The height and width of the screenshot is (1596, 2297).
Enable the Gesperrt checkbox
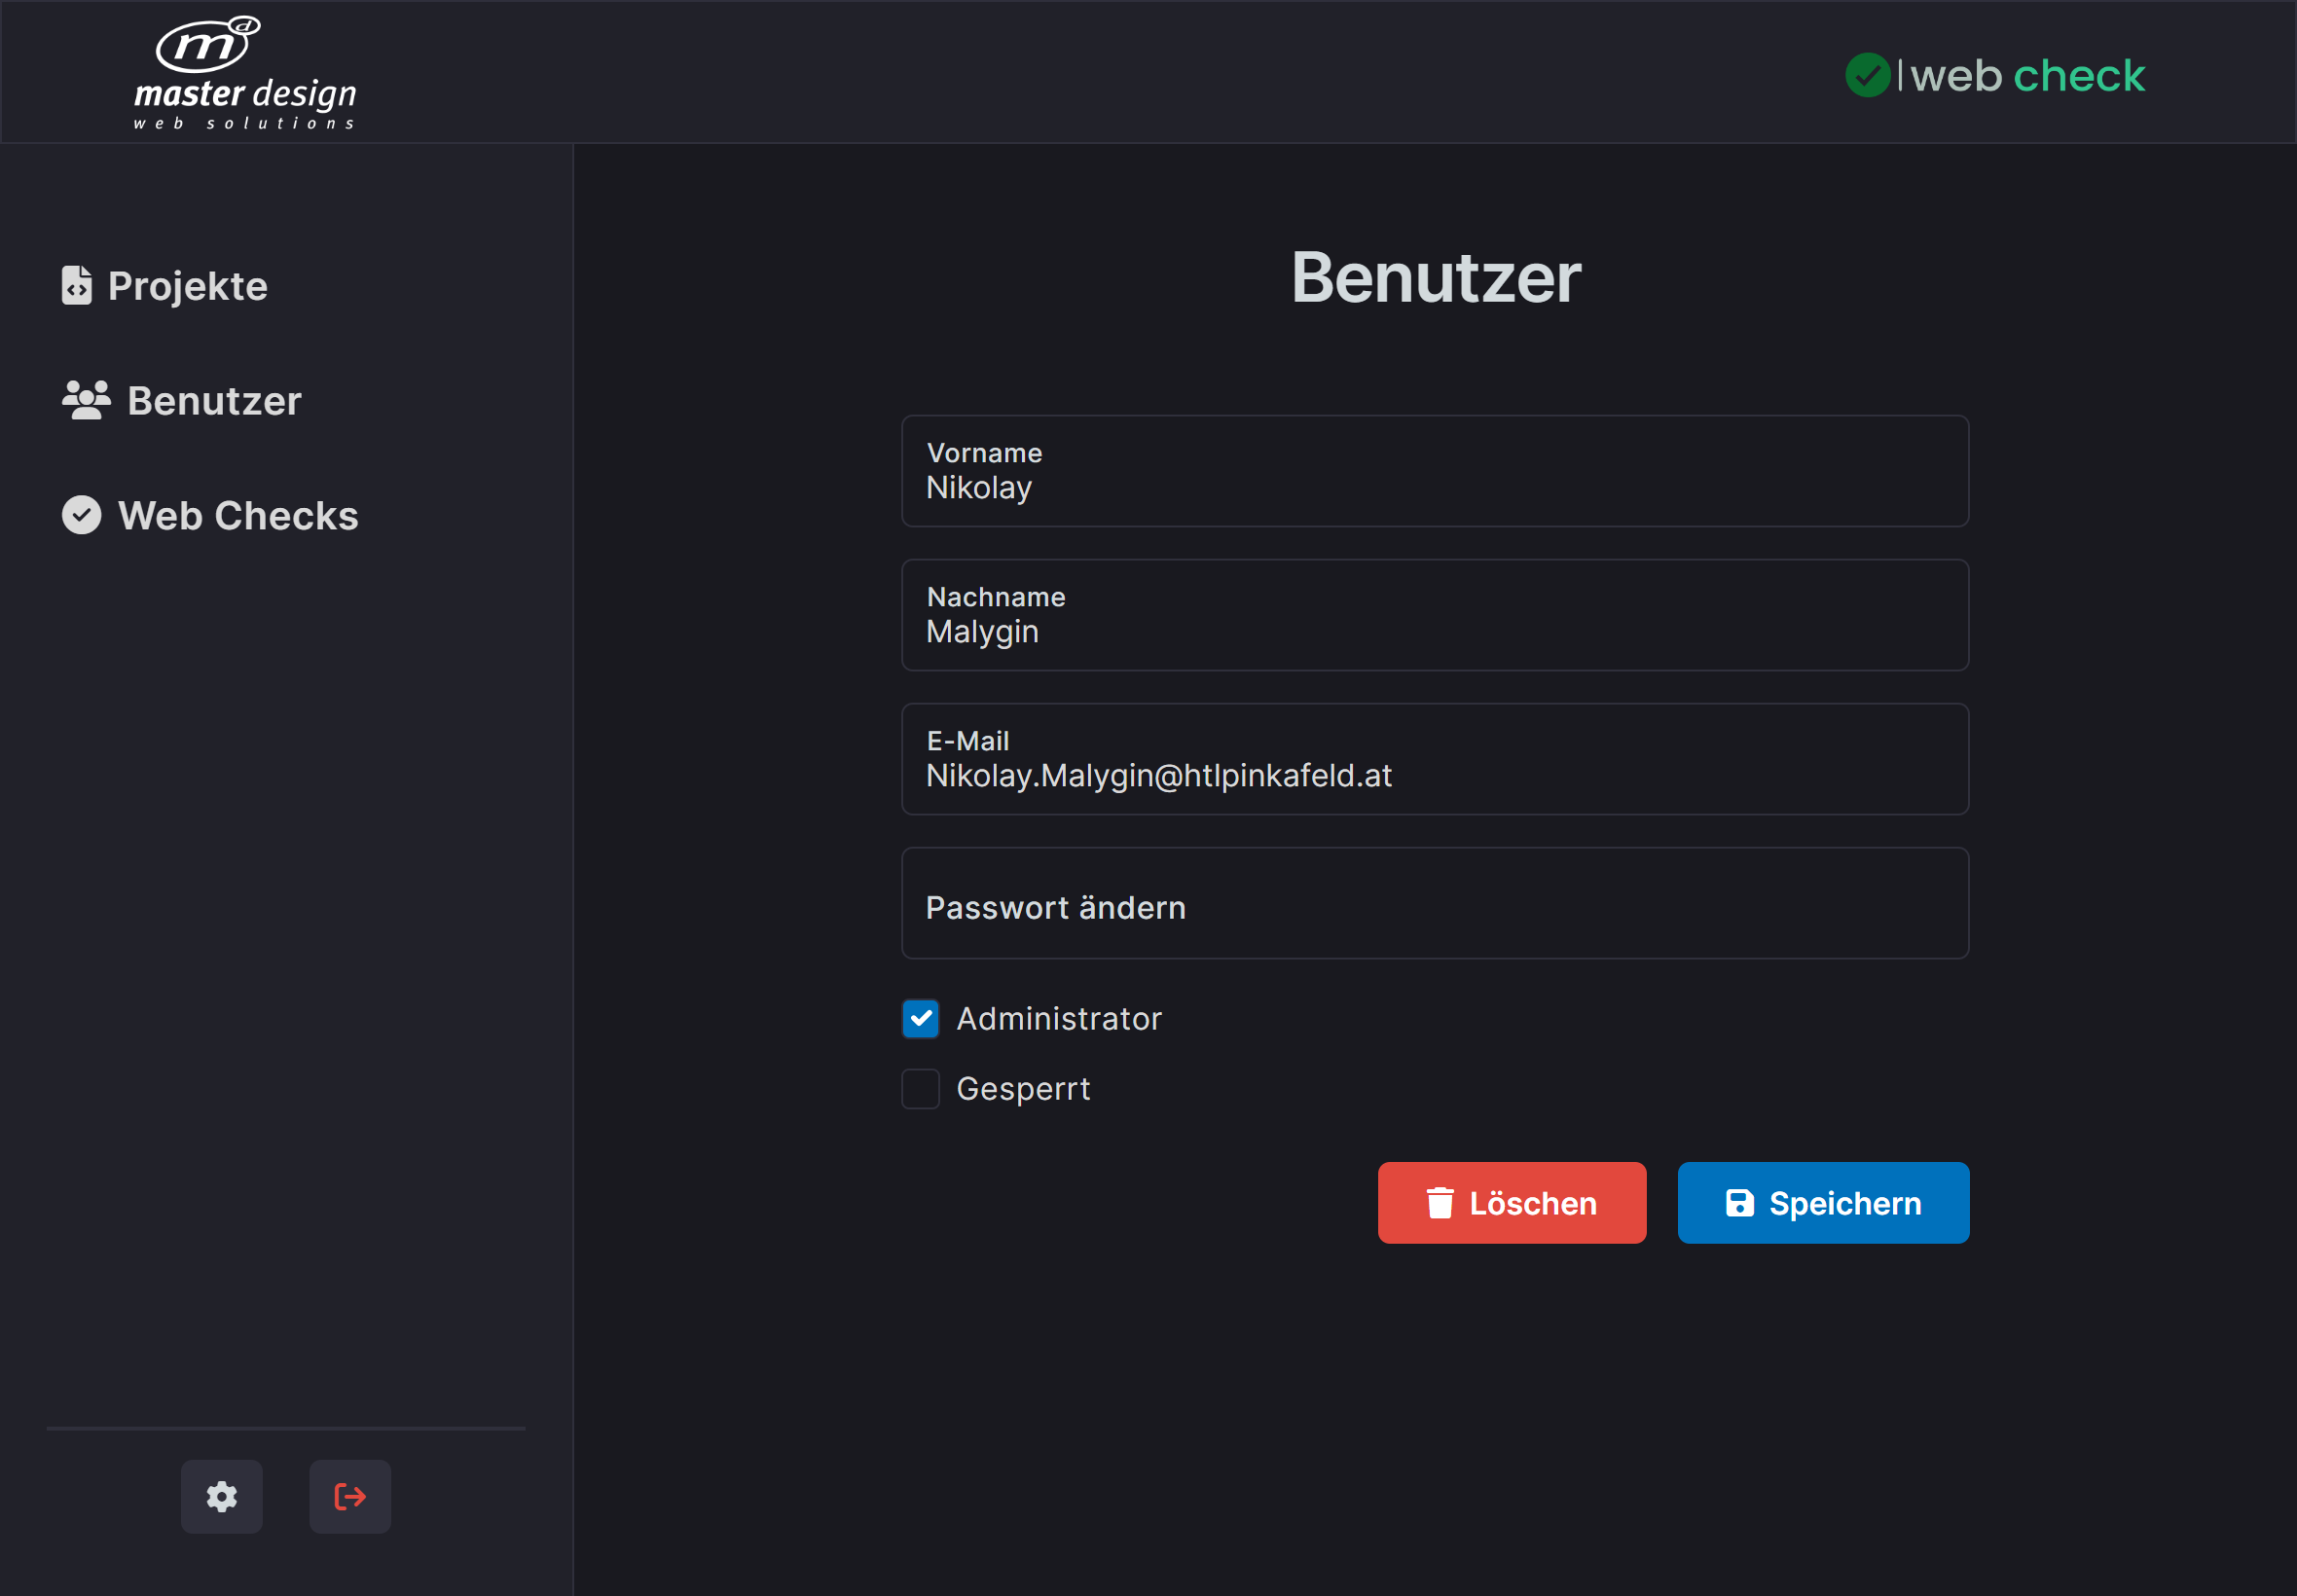coord(920,1089)
